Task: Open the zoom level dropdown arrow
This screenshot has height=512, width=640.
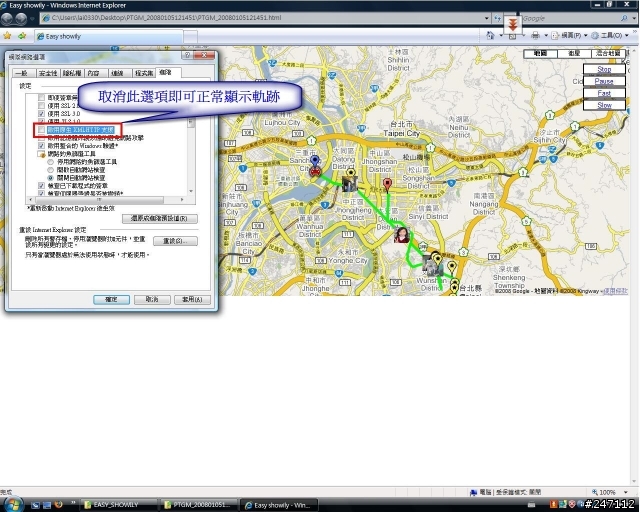Action: [625, 492]
